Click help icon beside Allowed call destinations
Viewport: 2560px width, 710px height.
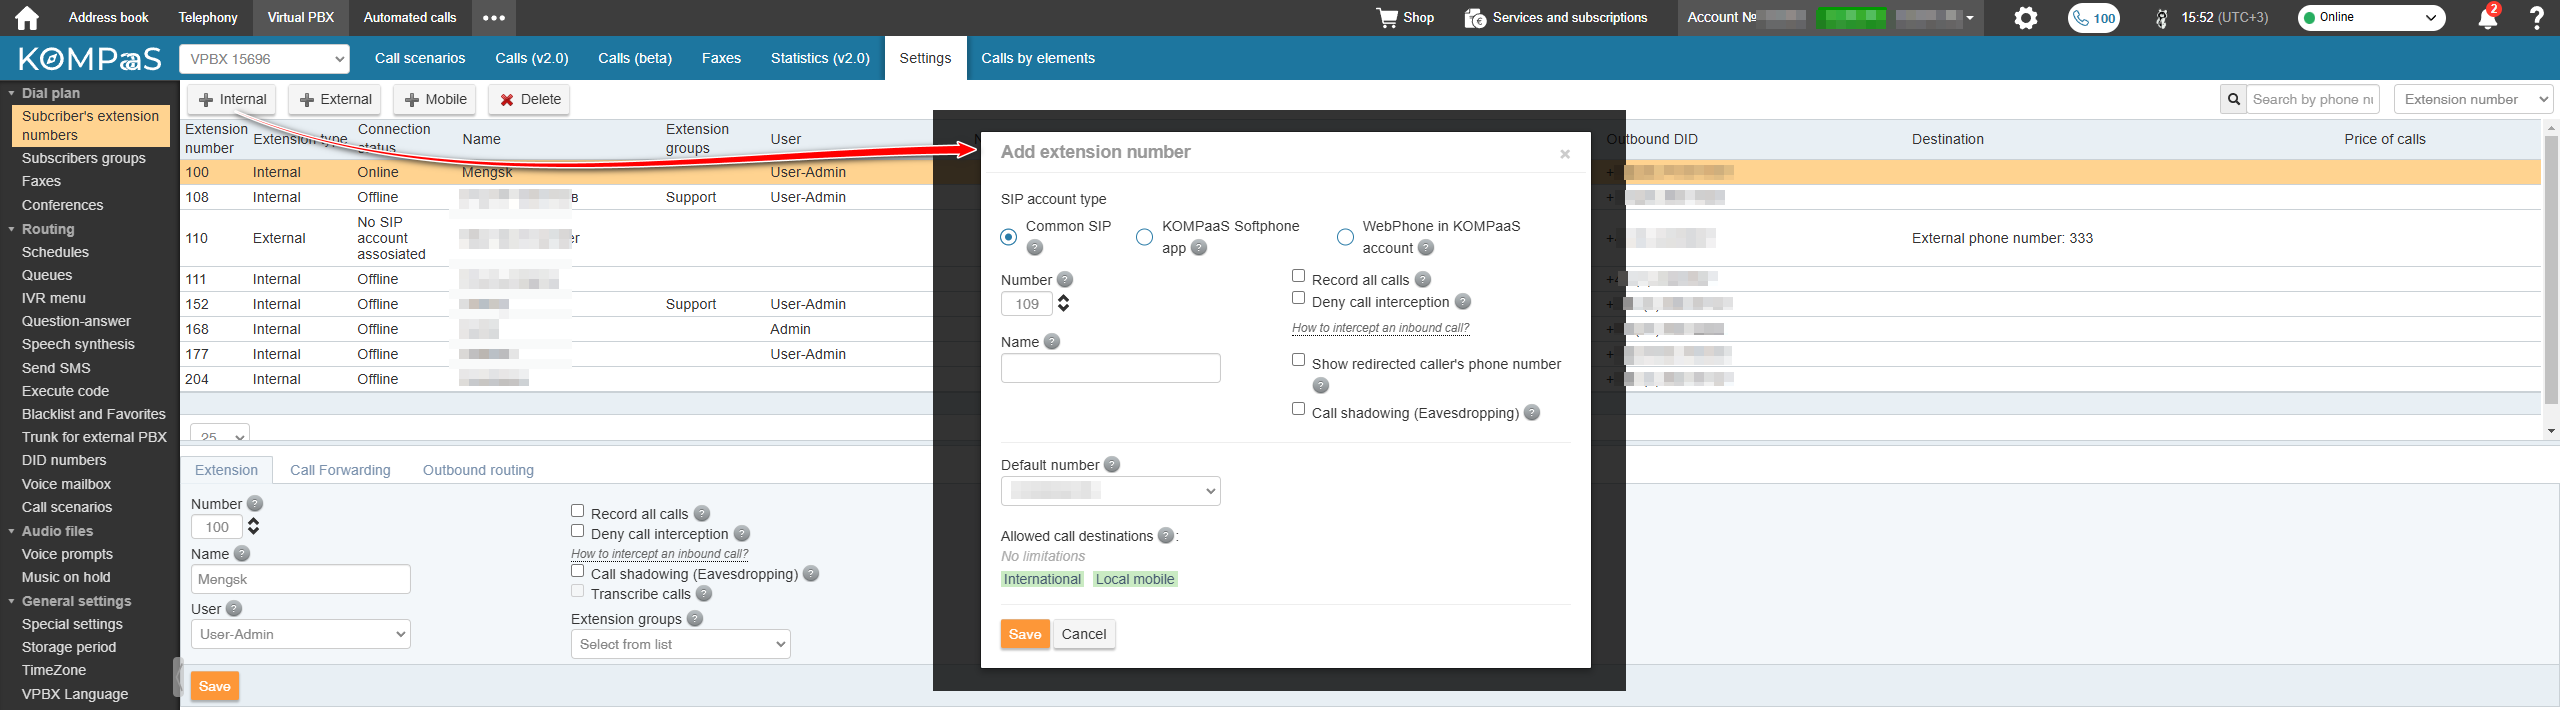pos(1166,536)
